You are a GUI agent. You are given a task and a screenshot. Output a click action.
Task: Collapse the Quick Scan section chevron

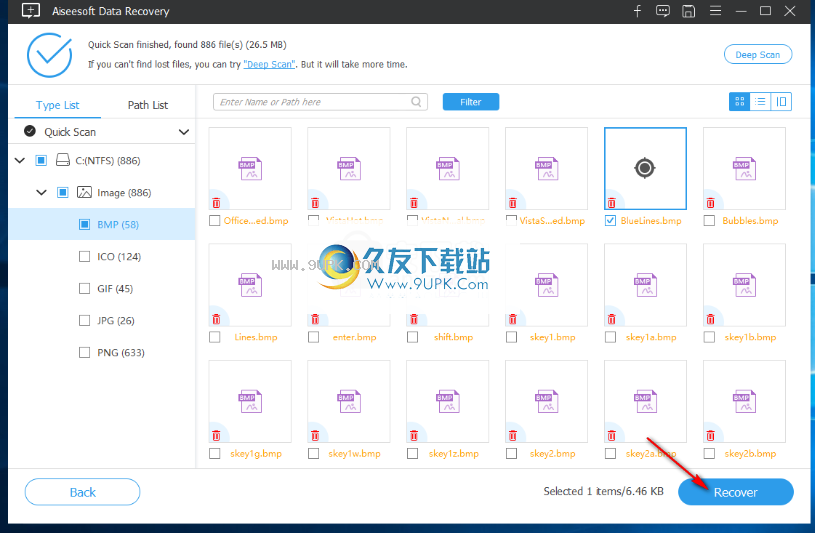coord(183,132)
